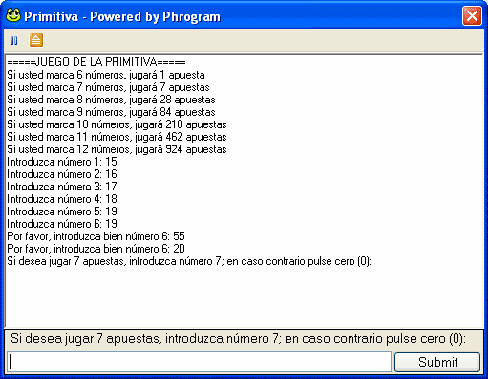The height and width of the screenshot is (379, 488).
Task: Click the orange stop/eject toolbar icon
Action: (36, 40)
